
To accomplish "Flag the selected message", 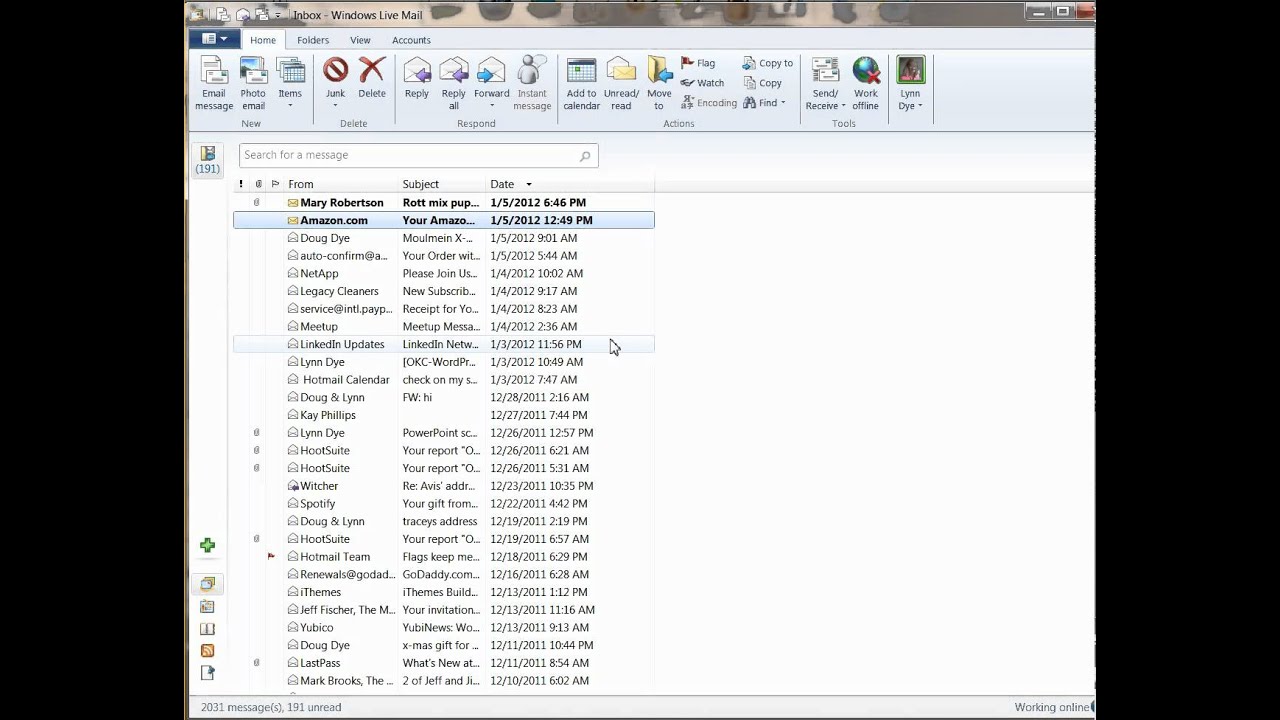I will pyautogui.click(x=698, y=63).
